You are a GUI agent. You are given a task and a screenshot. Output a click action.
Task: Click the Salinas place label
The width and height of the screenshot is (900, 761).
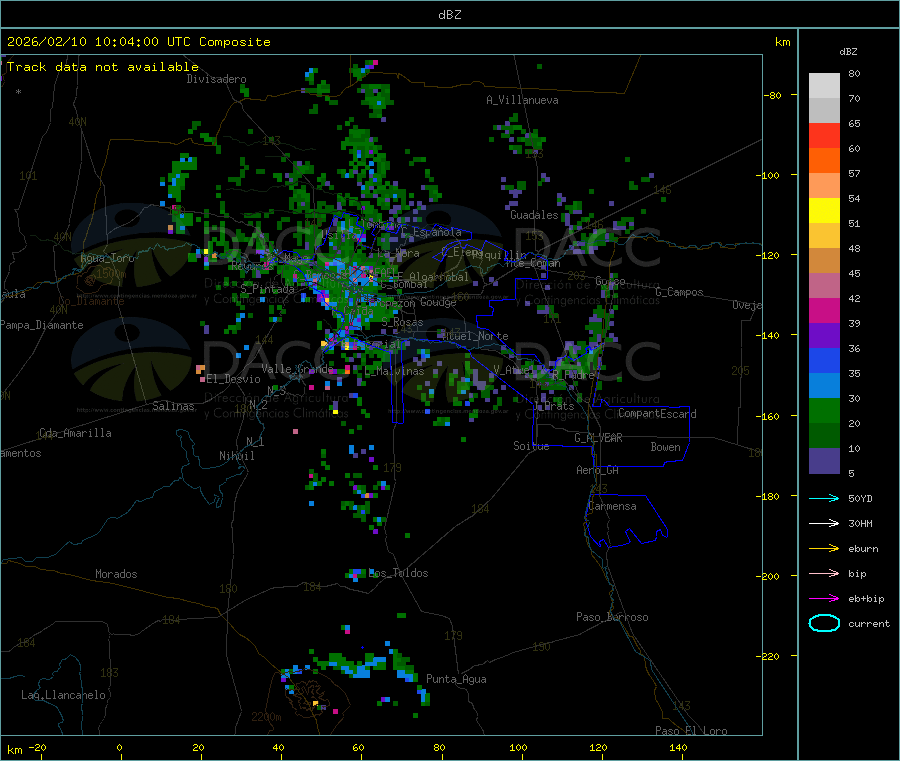[173, 406]
